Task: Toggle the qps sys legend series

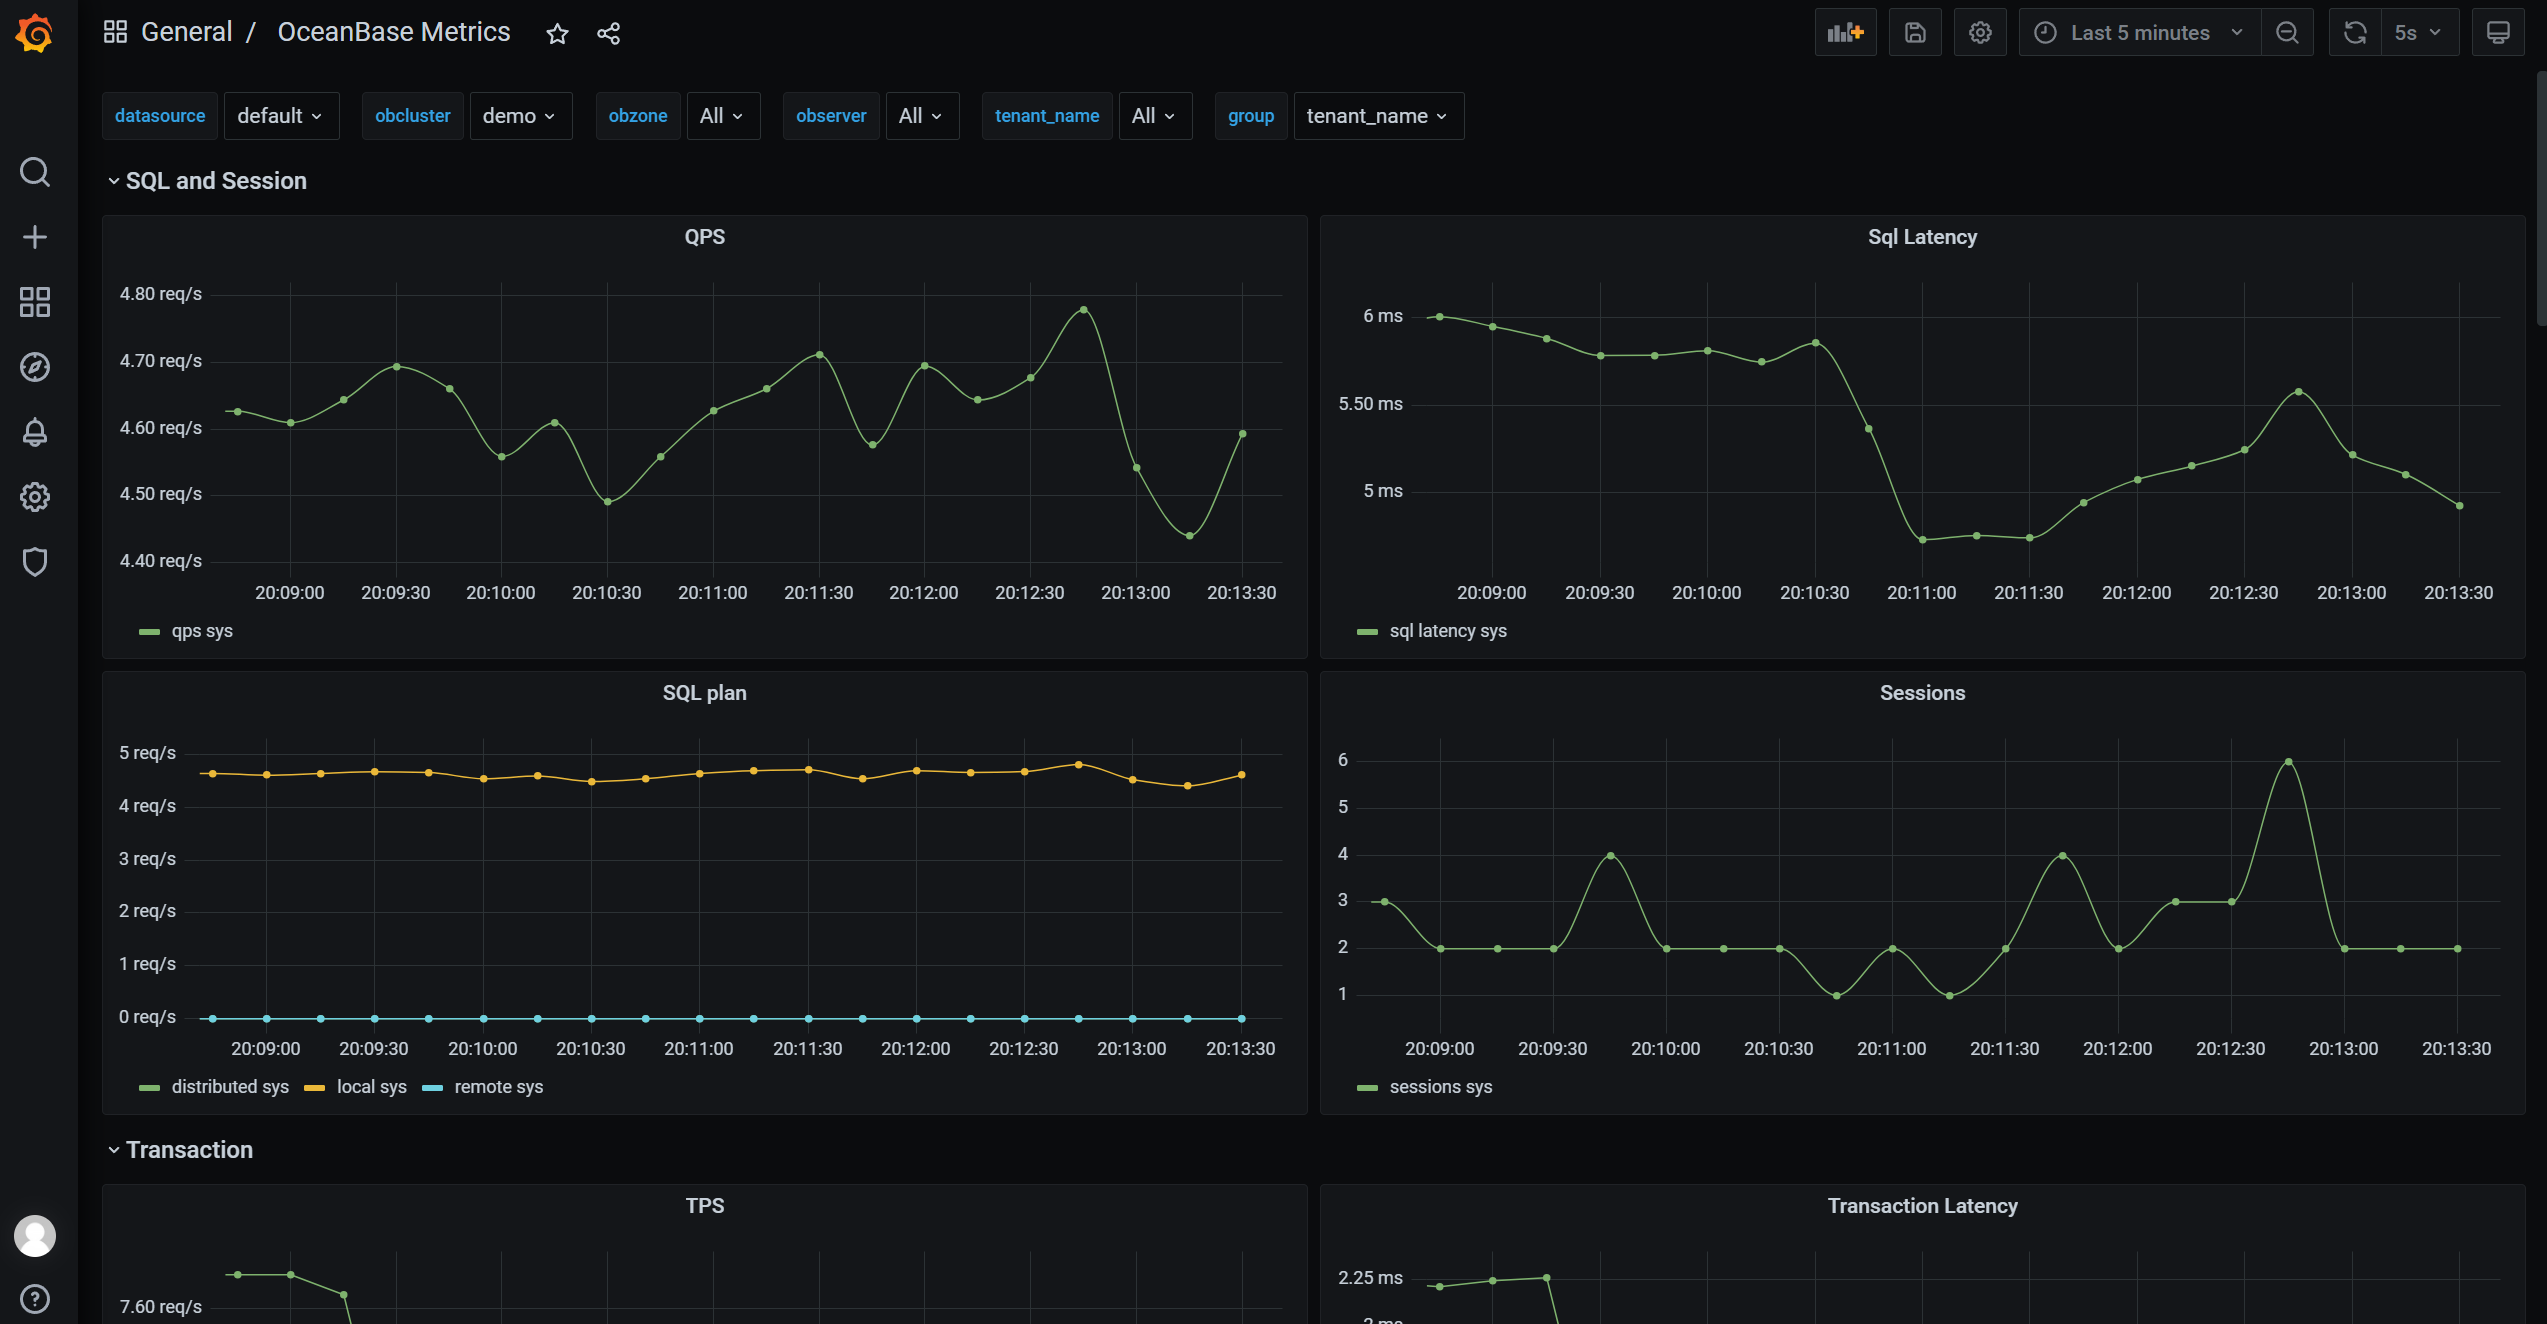Action: pyautogui.click(x=202, y=631)
